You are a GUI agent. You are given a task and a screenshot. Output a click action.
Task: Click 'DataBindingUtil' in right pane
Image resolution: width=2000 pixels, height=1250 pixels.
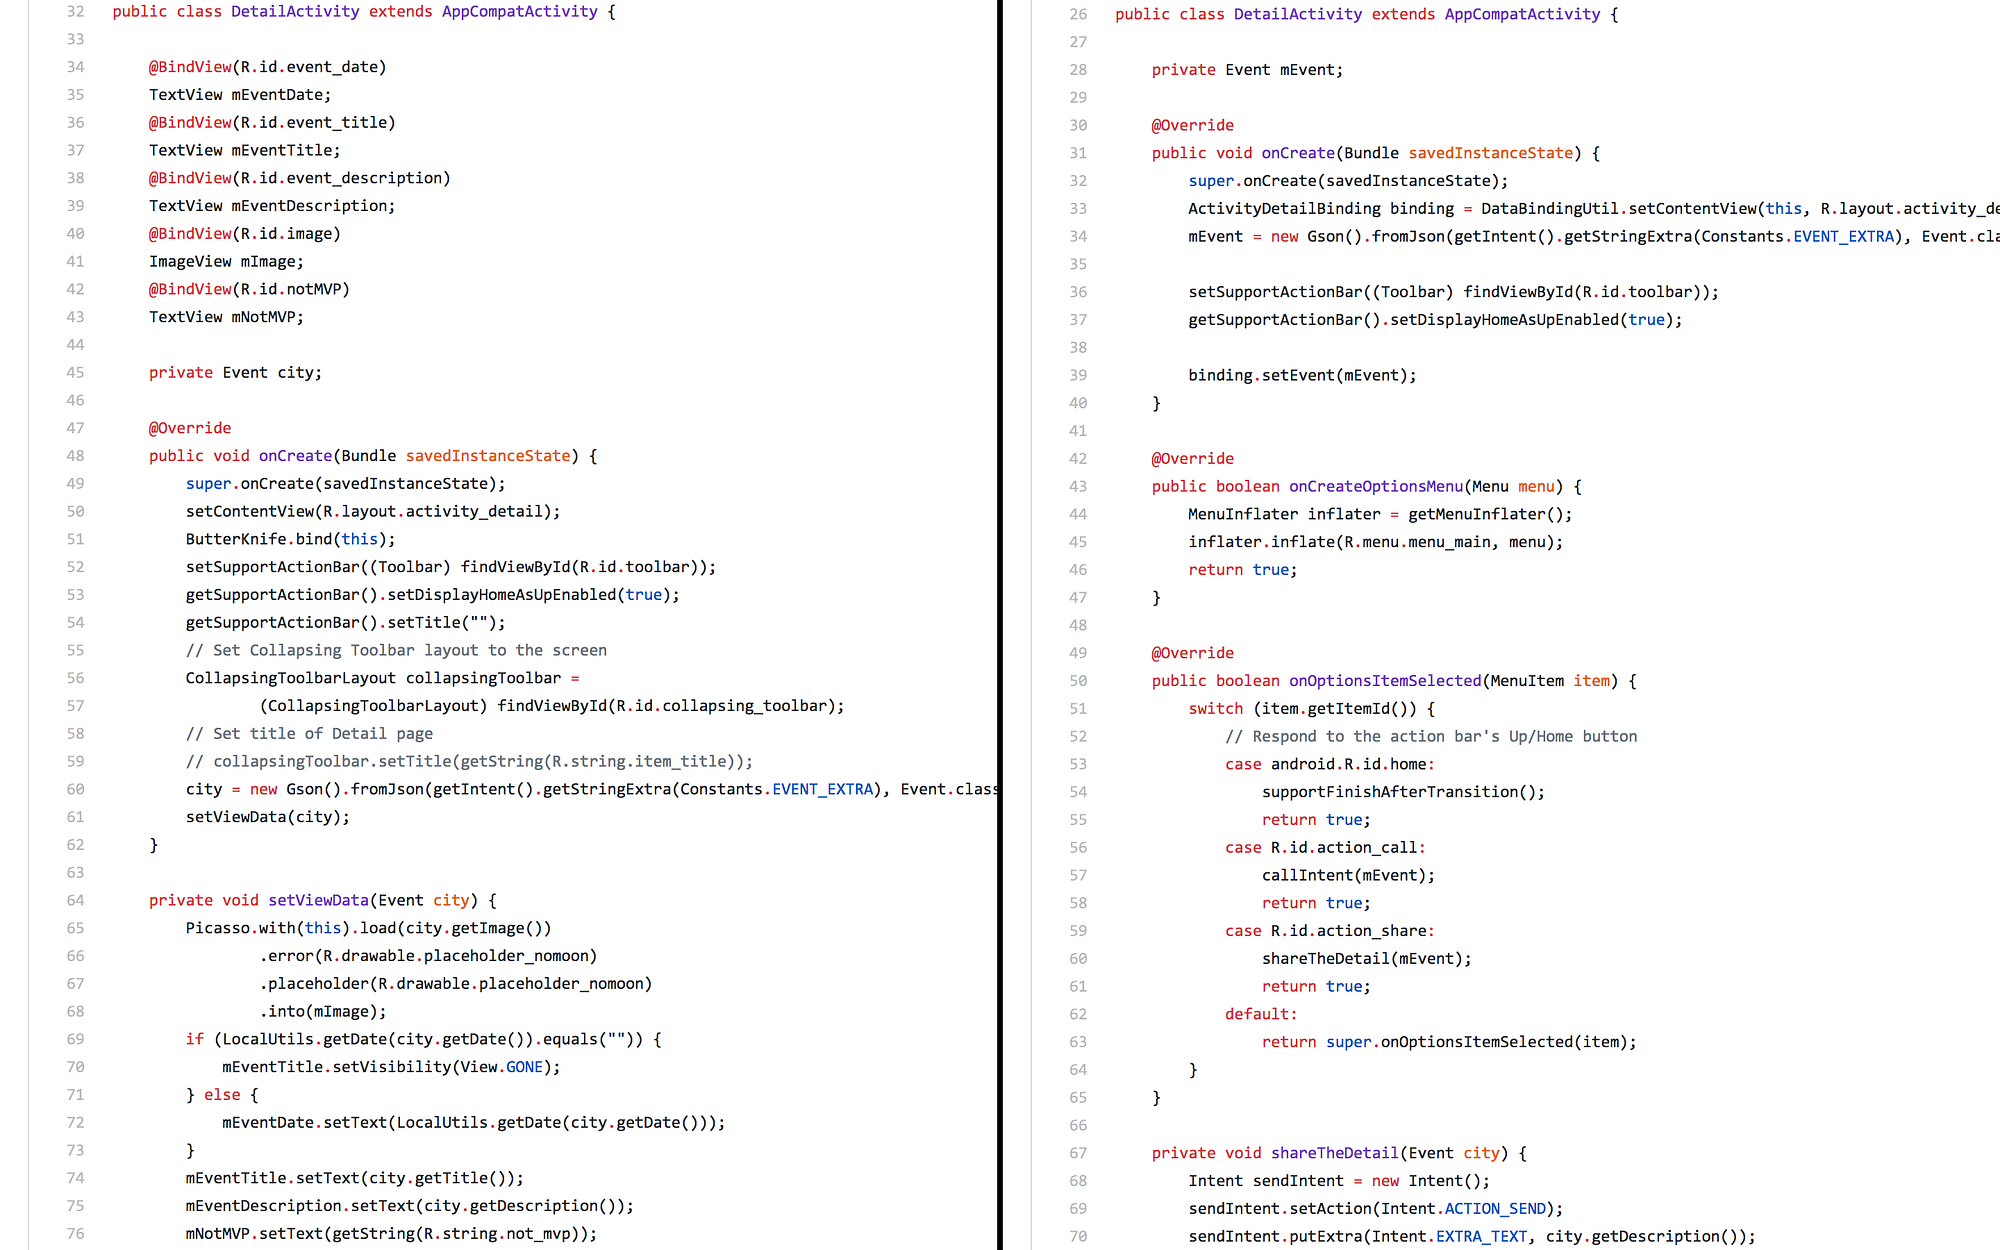point(1548,209)
